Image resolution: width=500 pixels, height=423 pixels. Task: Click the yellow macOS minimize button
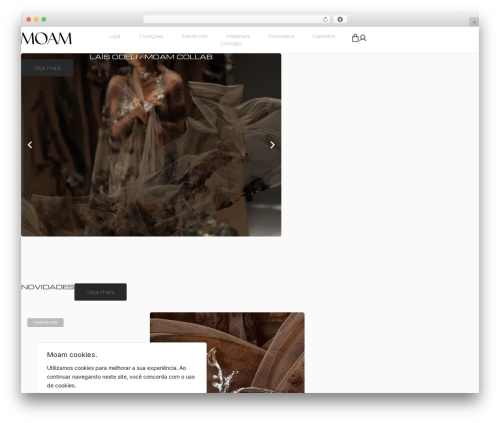[36, 19]
